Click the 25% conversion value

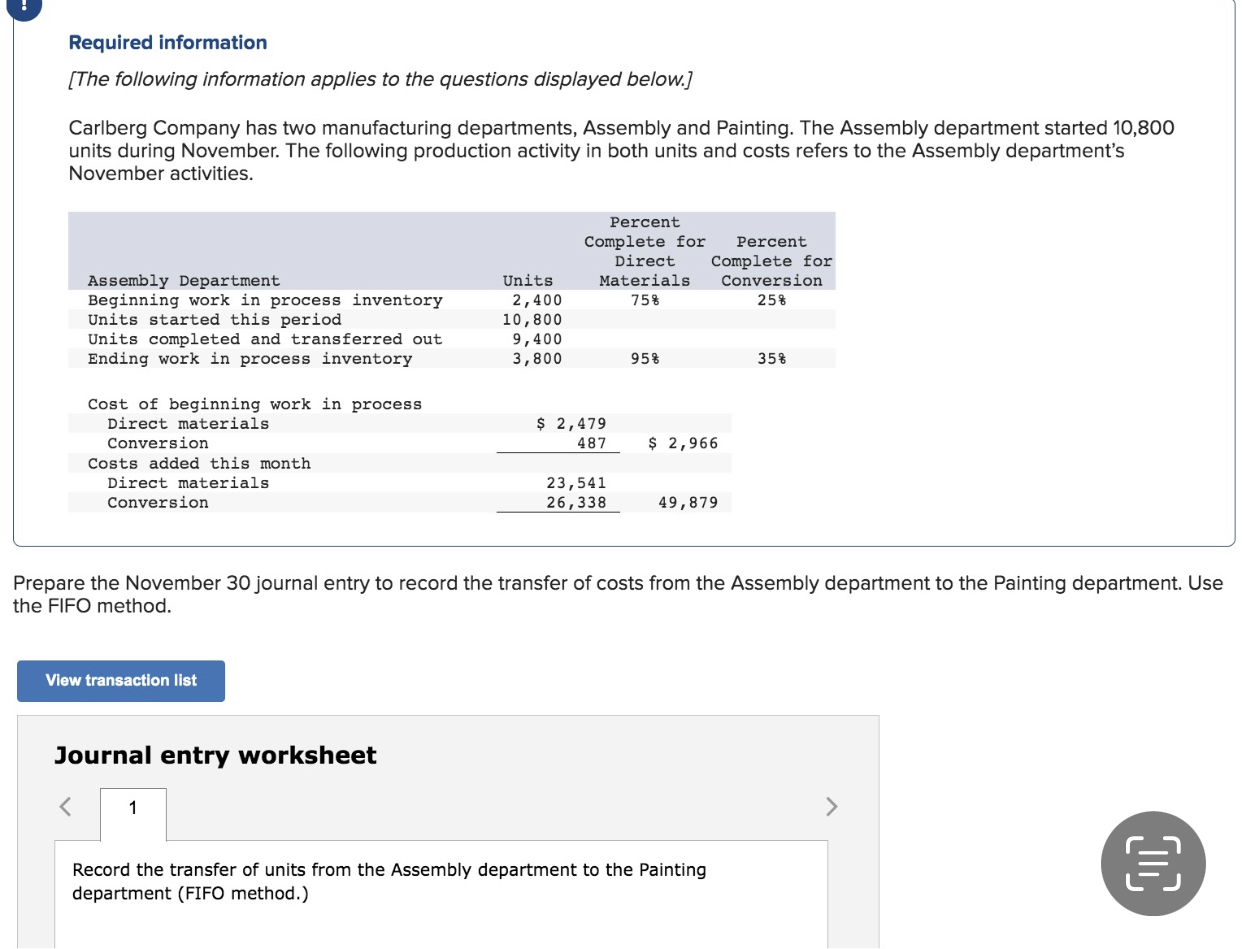click(771, 300)
